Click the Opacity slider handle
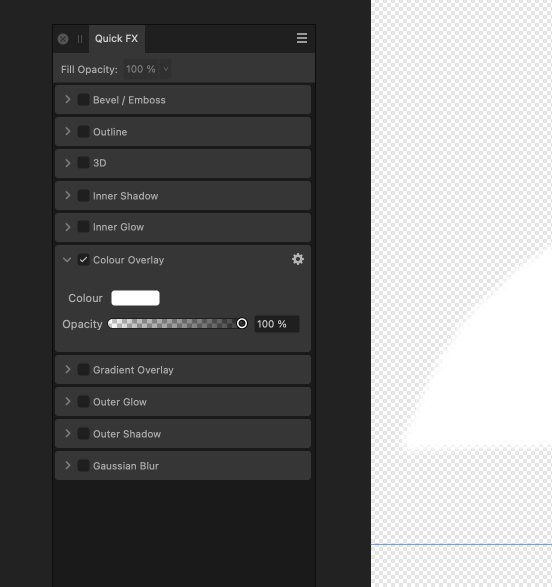 pos(242,323)
